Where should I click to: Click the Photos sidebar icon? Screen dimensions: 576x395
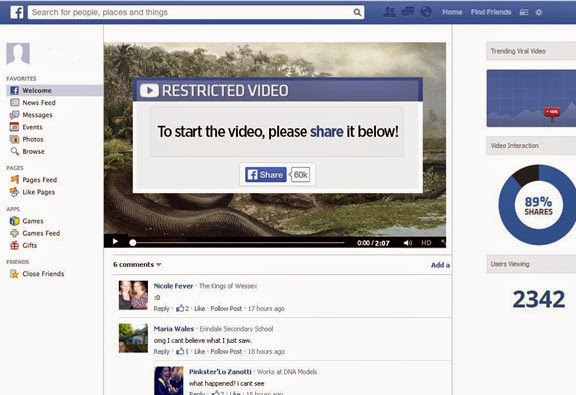(14, 139)
